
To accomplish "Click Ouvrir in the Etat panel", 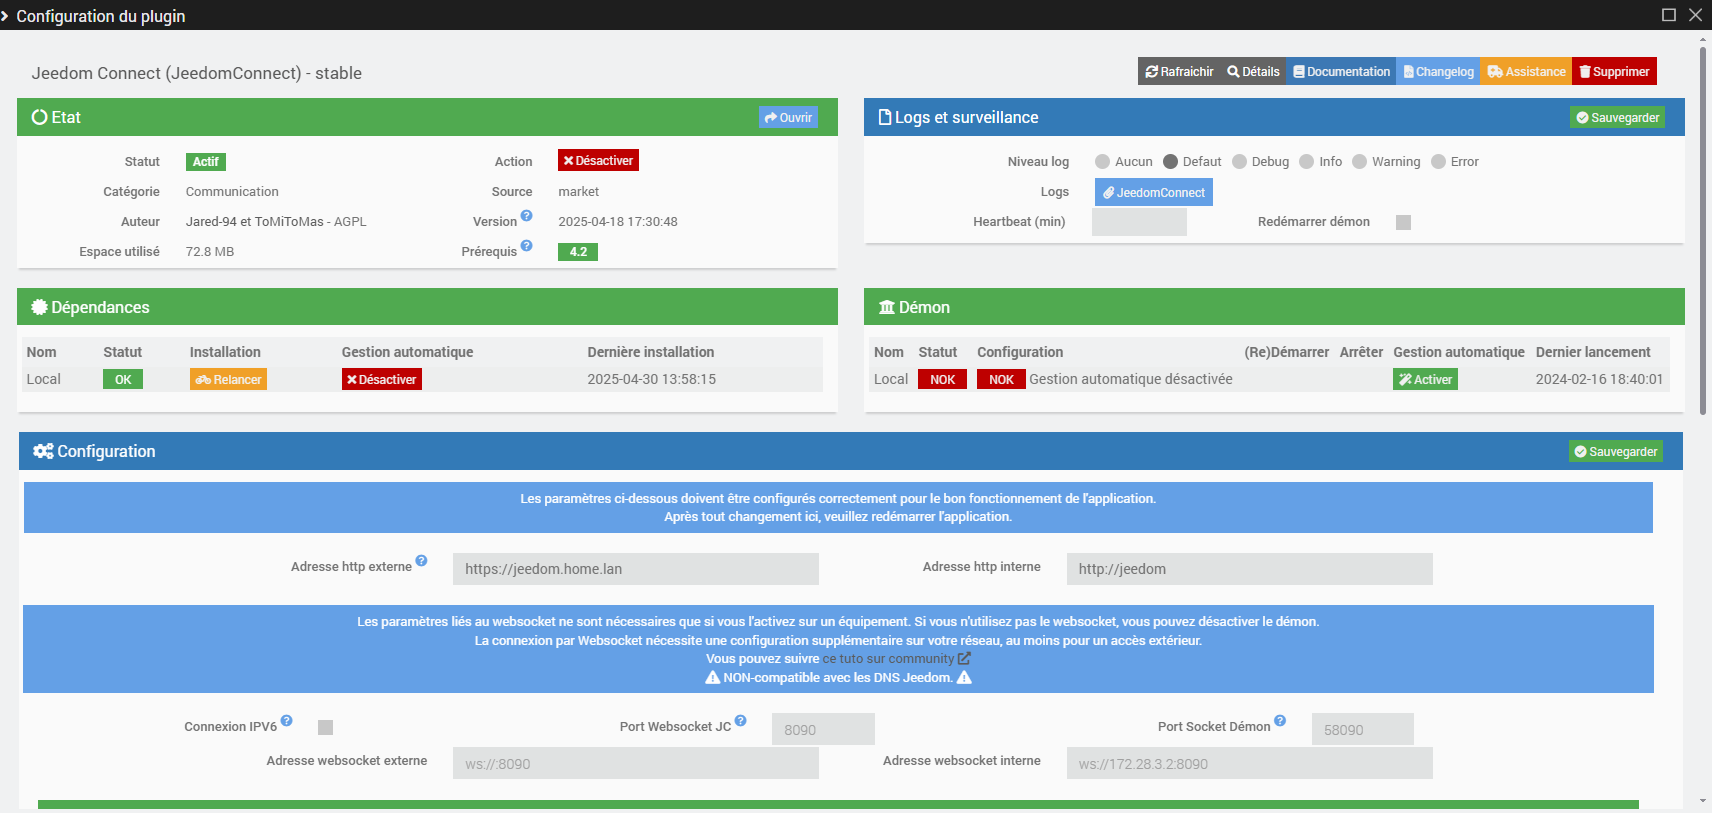I will pyautogui.click(x=788, y=117).
